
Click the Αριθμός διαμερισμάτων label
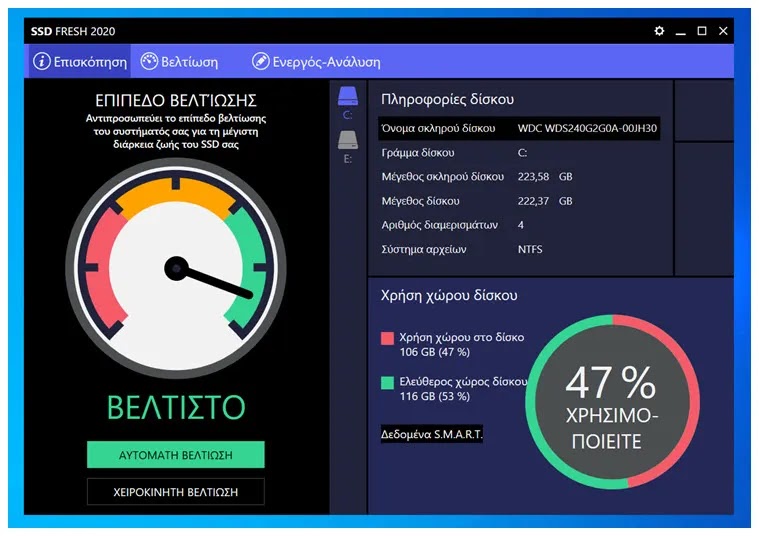coord(440,225)
